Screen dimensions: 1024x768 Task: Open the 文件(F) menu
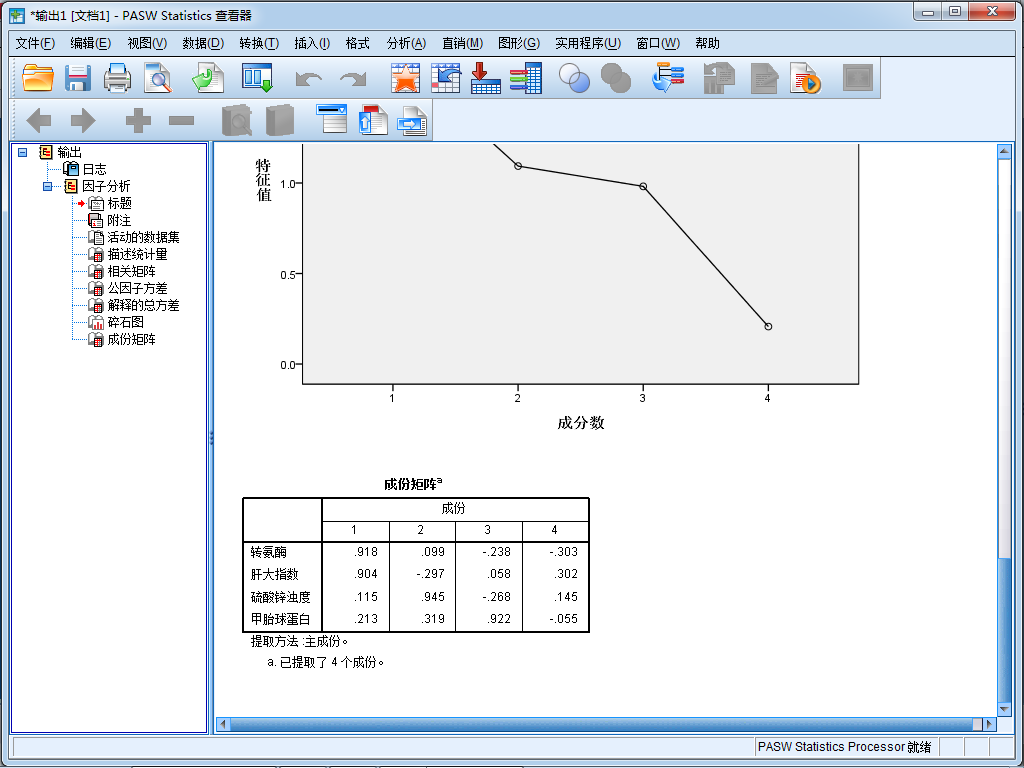35,43
